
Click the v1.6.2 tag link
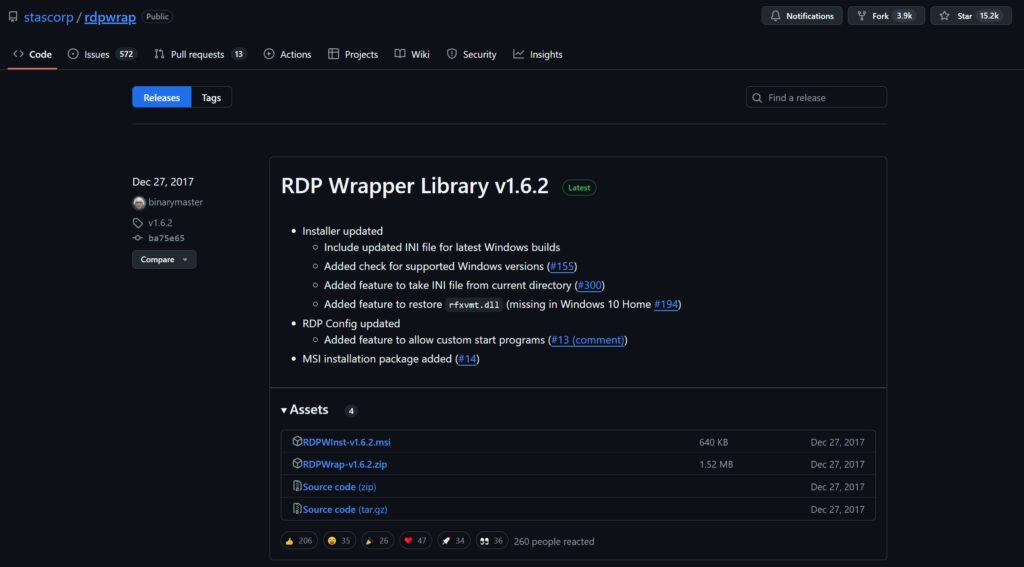(160, 223)
